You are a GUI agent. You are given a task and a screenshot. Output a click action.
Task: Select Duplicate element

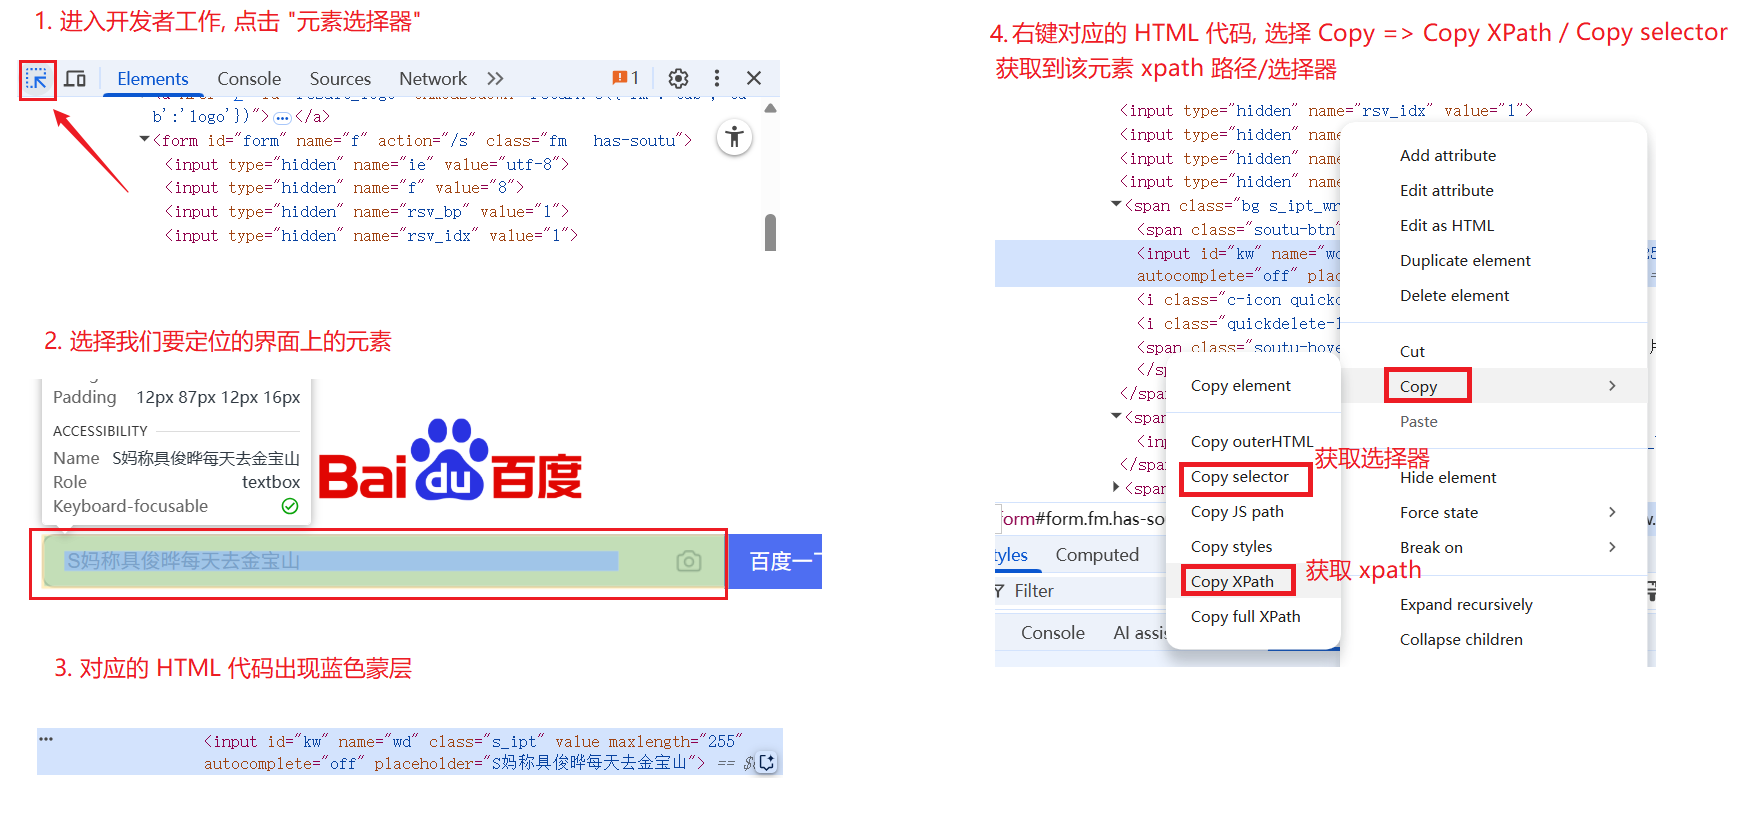pos(1465,260)
